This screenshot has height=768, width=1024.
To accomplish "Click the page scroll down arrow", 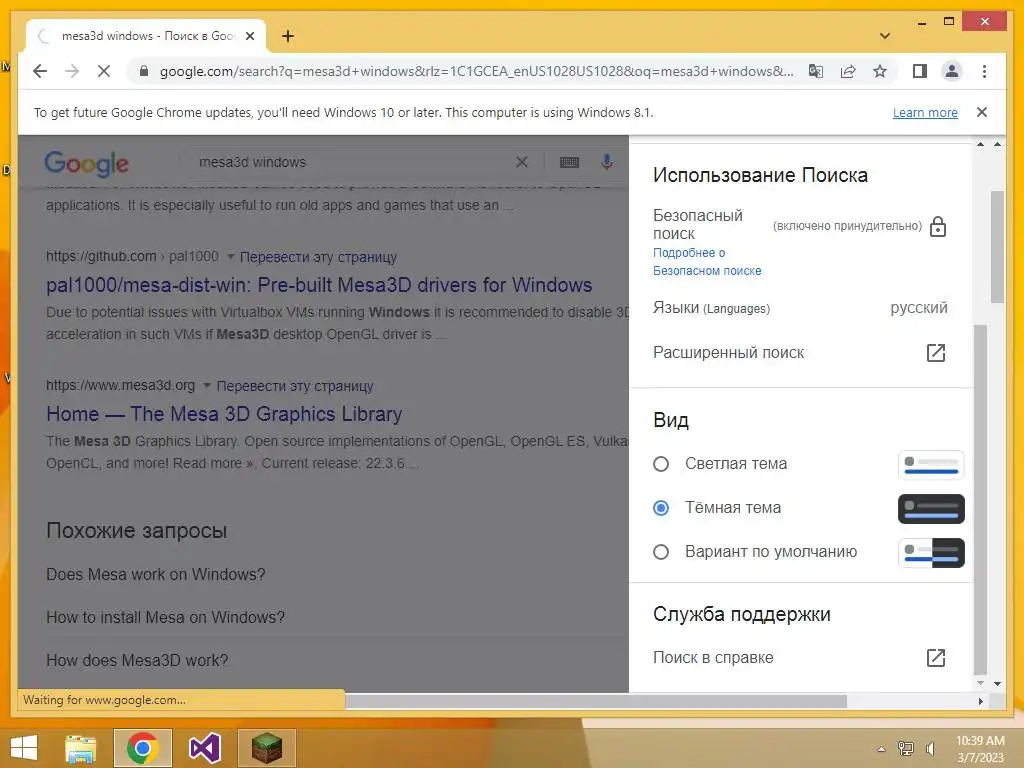I will click(x=997, y=684).
